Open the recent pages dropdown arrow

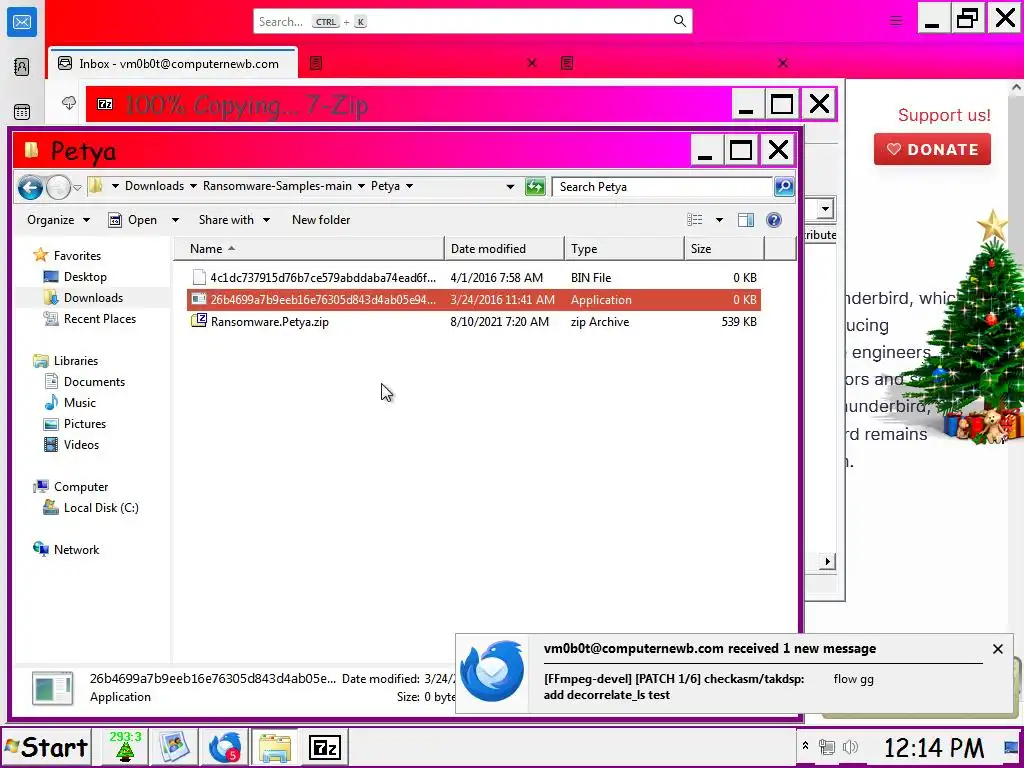pyautogui.click(x=77, y=187)
